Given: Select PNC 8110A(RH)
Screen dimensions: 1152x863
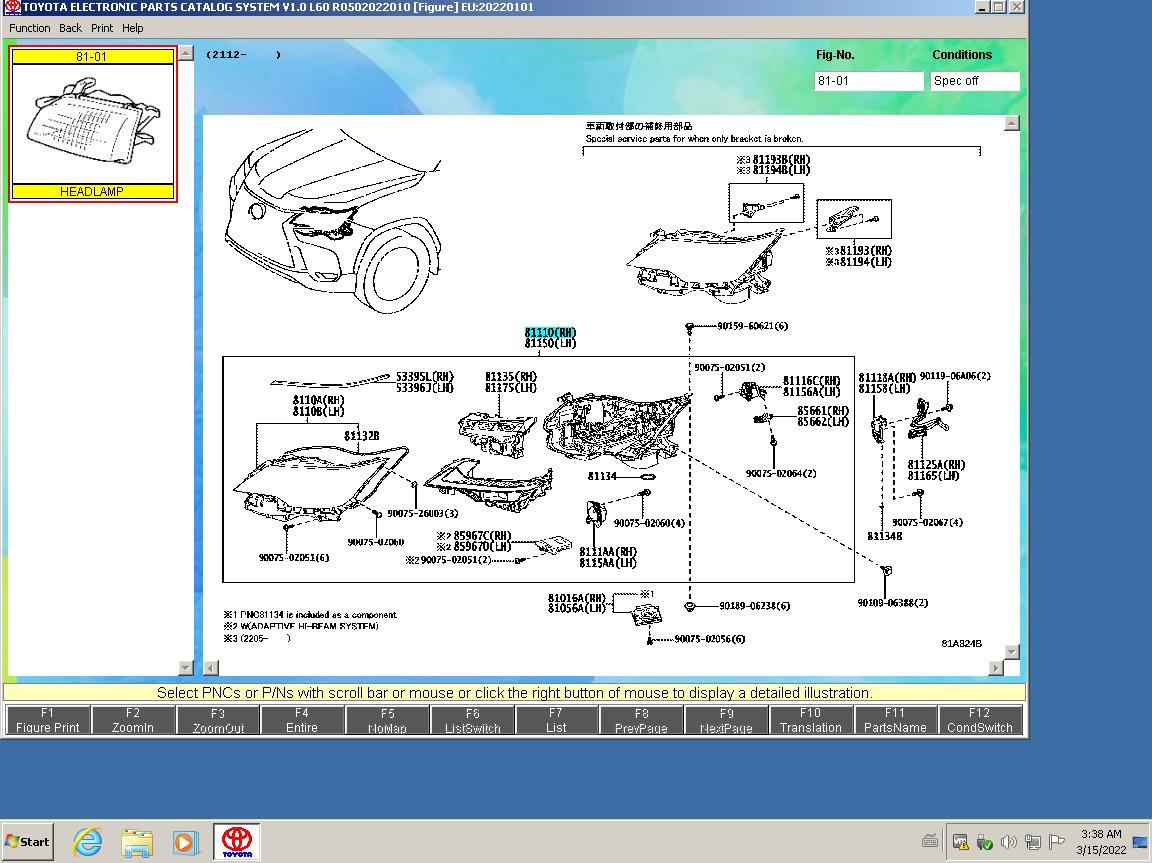Looking at the screenshot, I should tap(318, 400).
